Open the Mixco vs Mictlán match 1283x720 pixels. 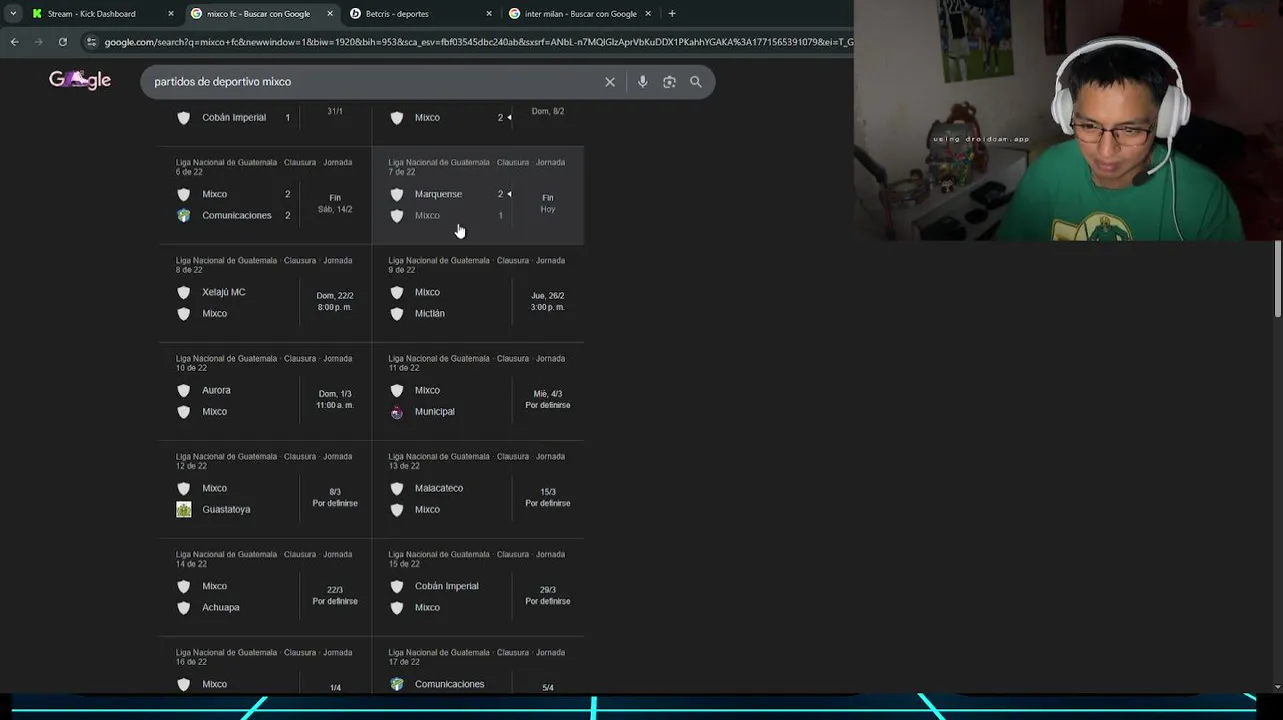478,293
